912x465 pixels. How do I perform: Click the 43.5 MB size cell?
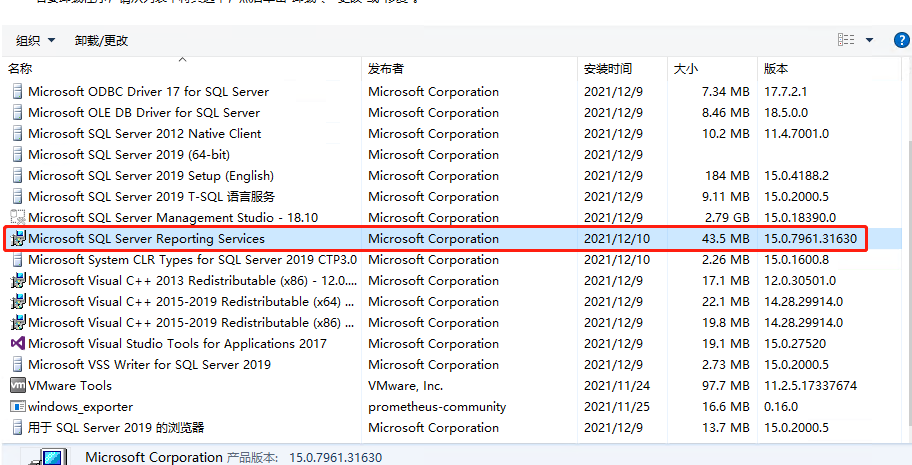[x=726, y=238]
